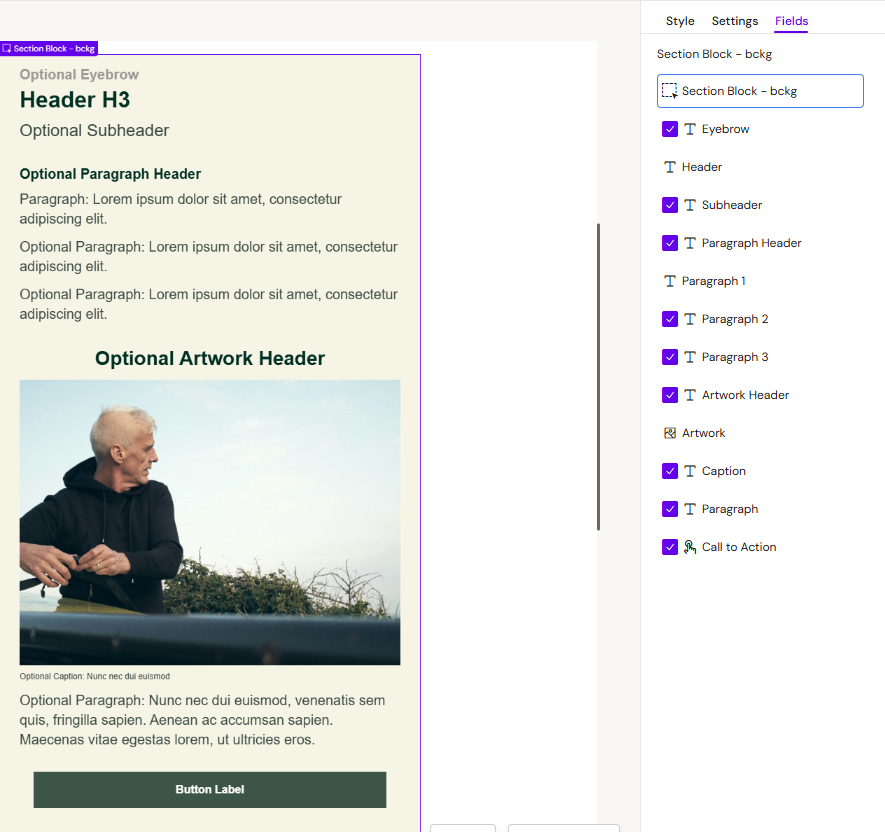Viewport: 885px width, 832px height.
Task: Click the text icon next to Artwork Header
Action: (690, 395)
